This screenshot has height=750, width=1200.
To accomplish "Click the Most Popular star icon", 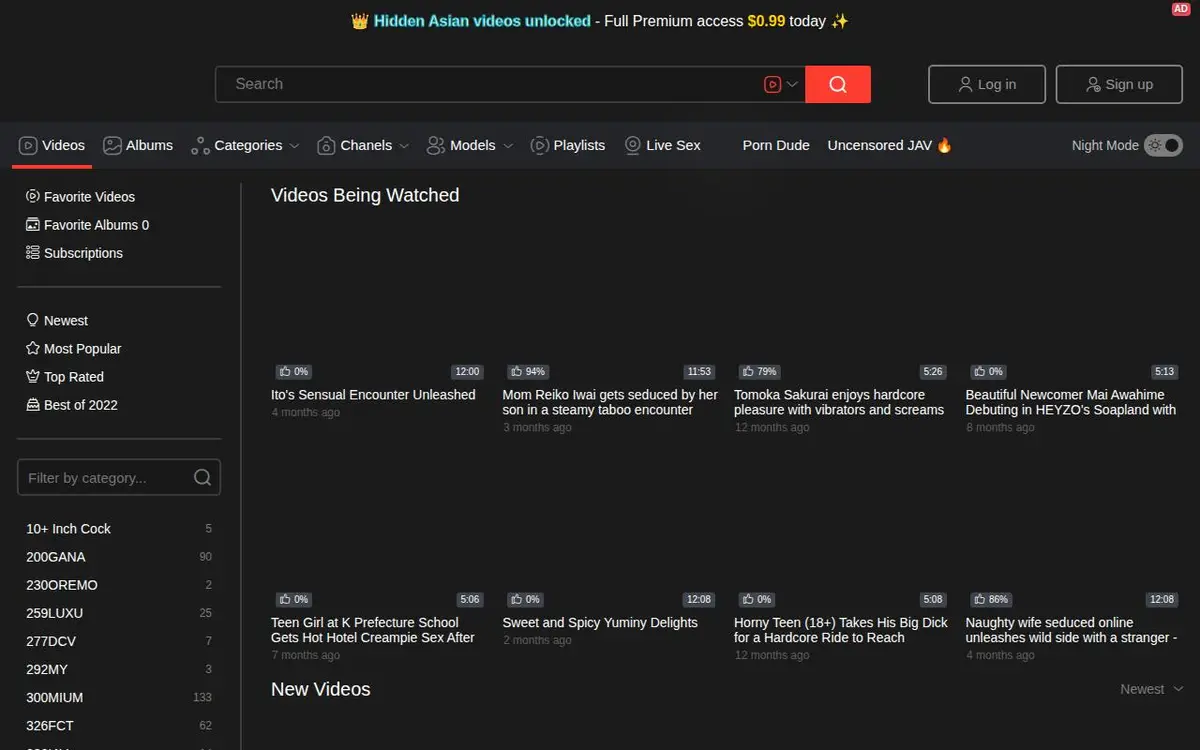I will coord(33,349).
